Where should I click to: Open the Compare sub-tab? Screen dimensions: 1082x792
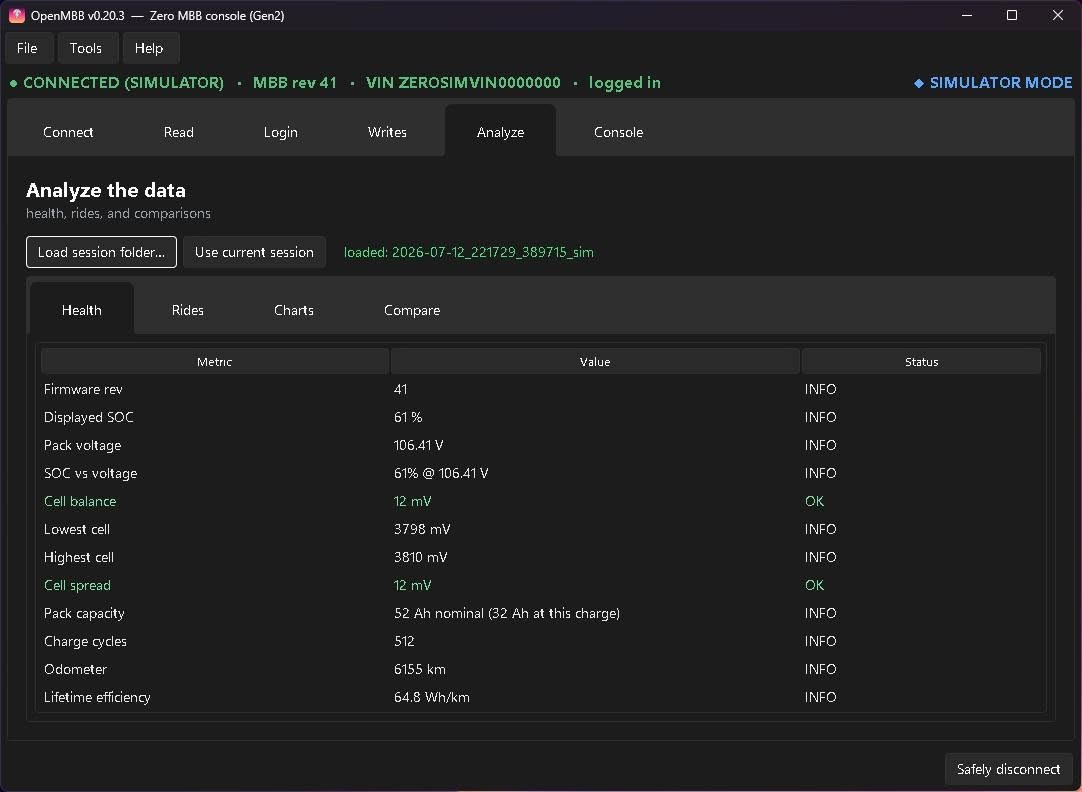click(x=412, y=310)
